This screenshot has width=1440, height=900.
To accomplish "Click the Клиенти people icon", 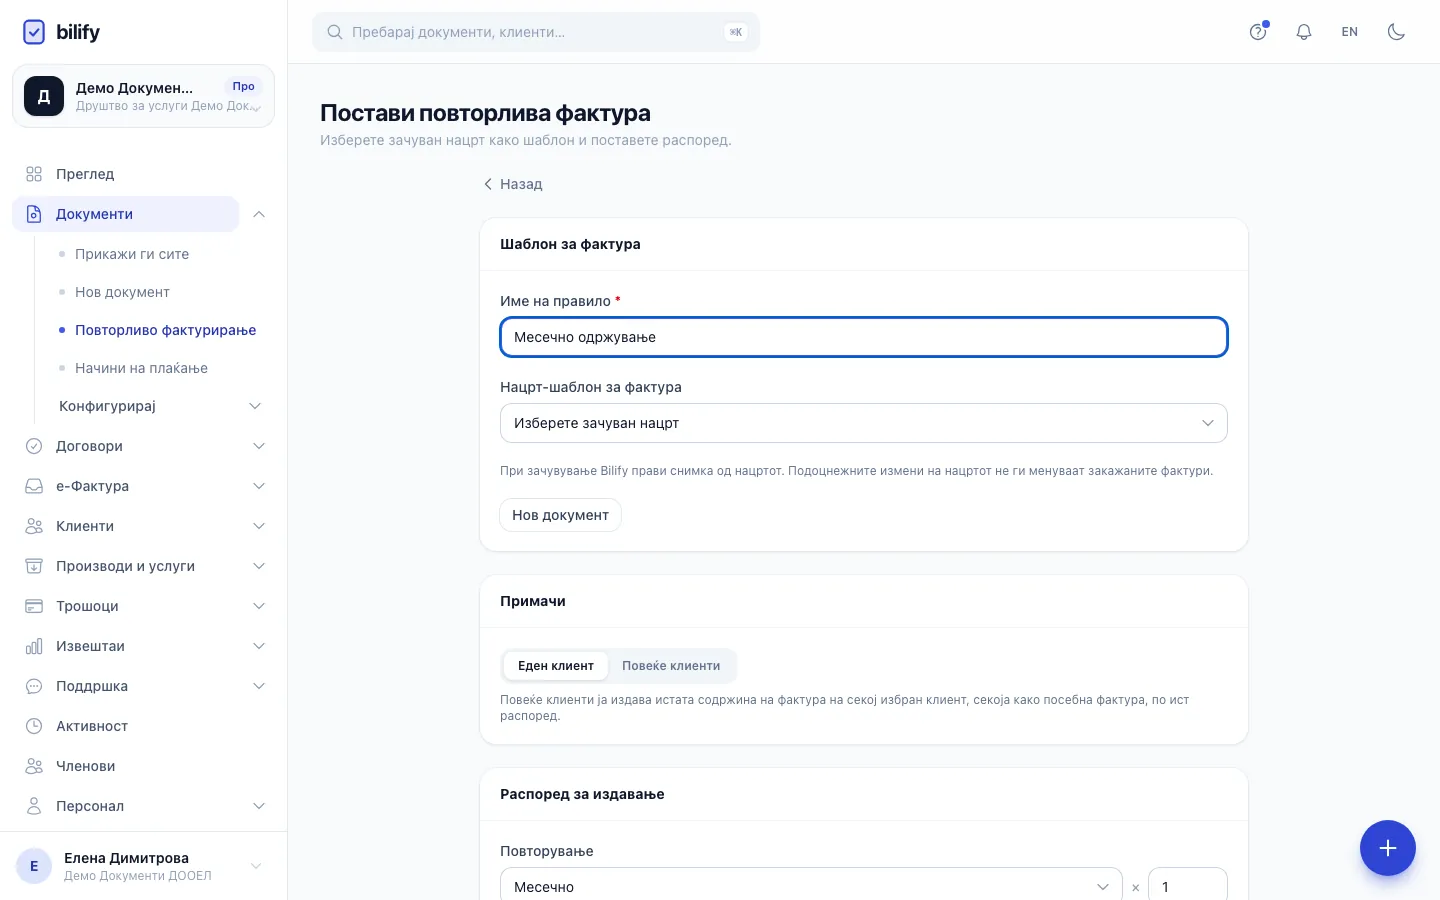I will [x=34, y=526].
